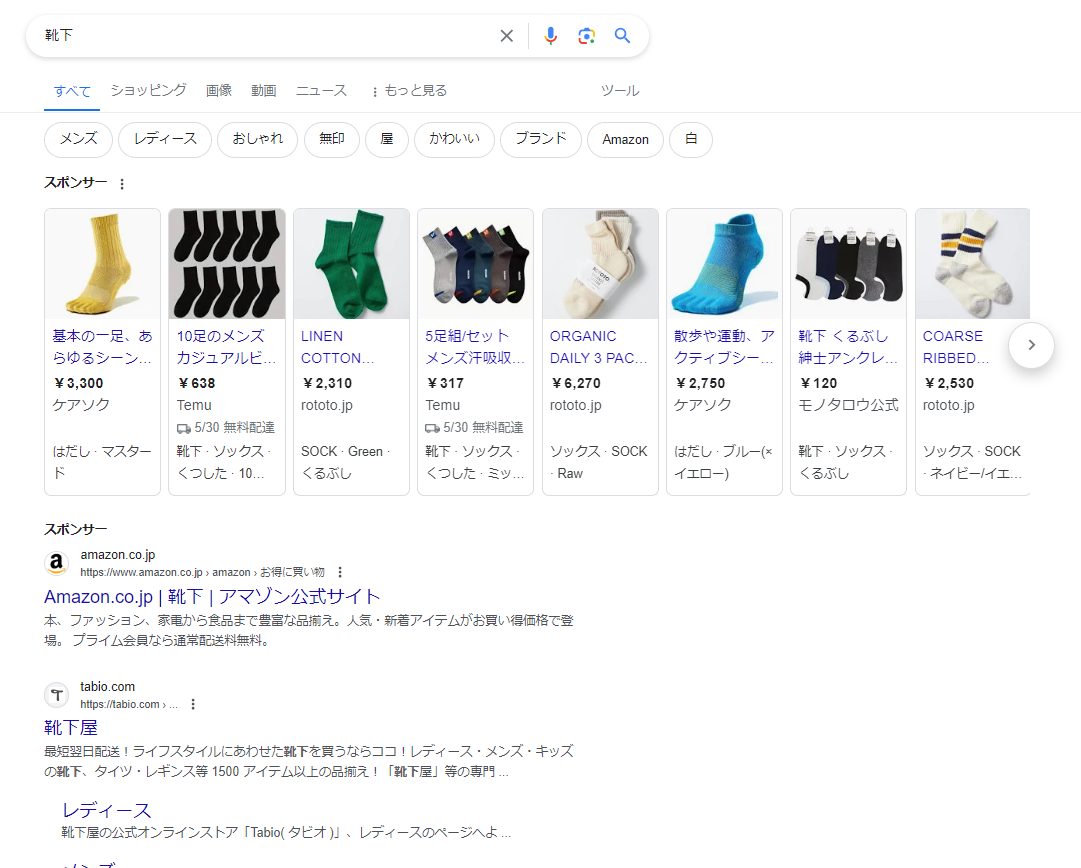Open the three-dot menu beside the tabio.com URL
The width and height of the screenshot is (1081, 868).
tap(193, 704)
